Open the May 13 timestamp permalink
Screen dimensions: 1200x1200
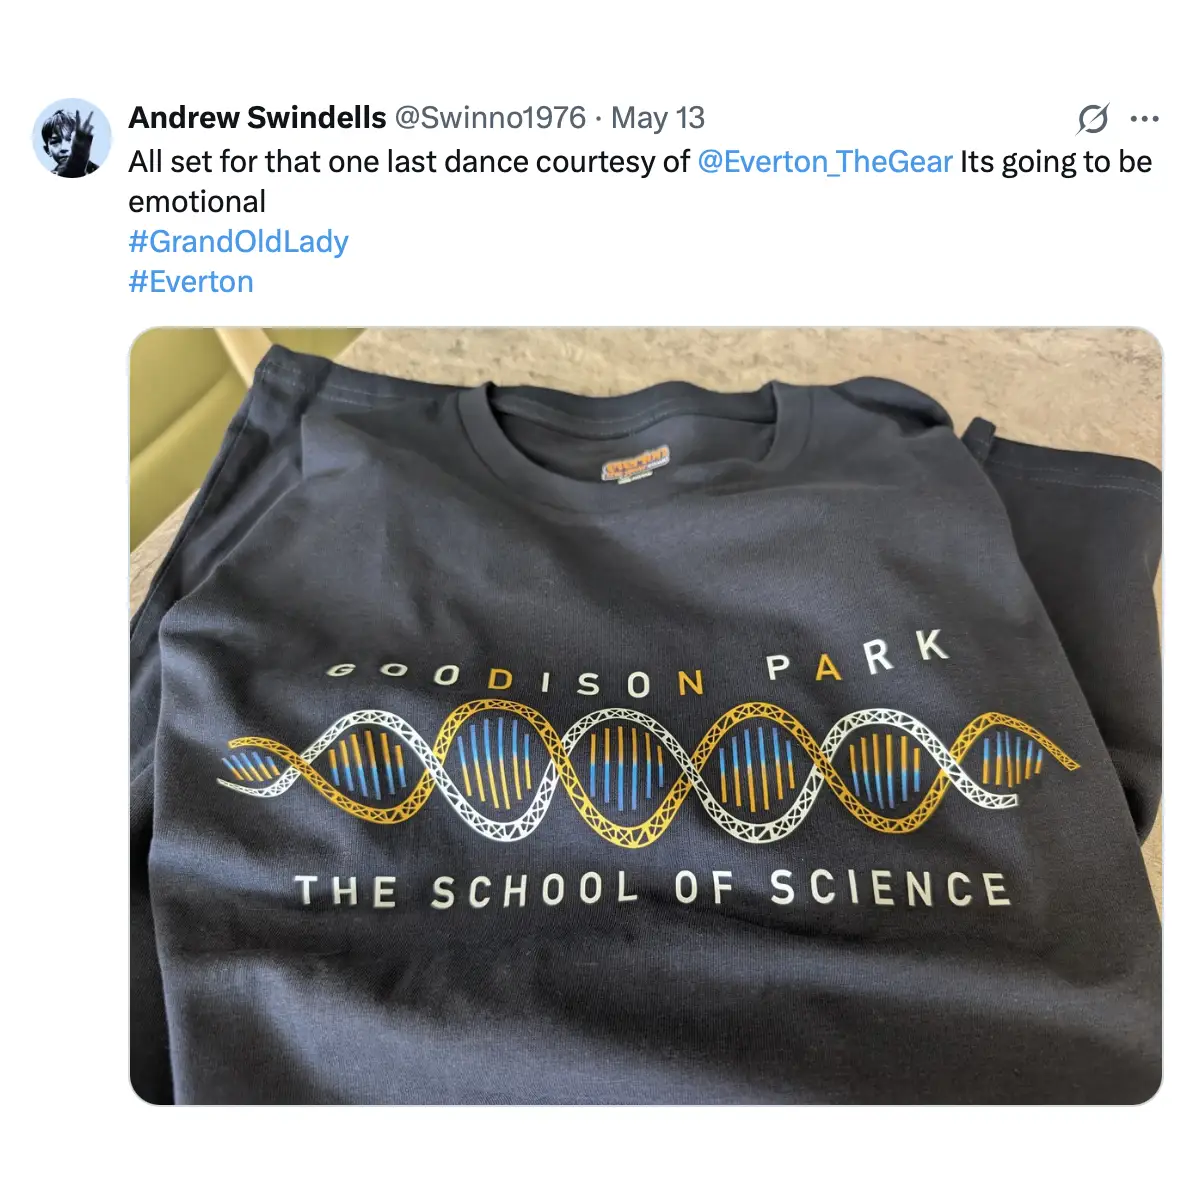(658, 118)
